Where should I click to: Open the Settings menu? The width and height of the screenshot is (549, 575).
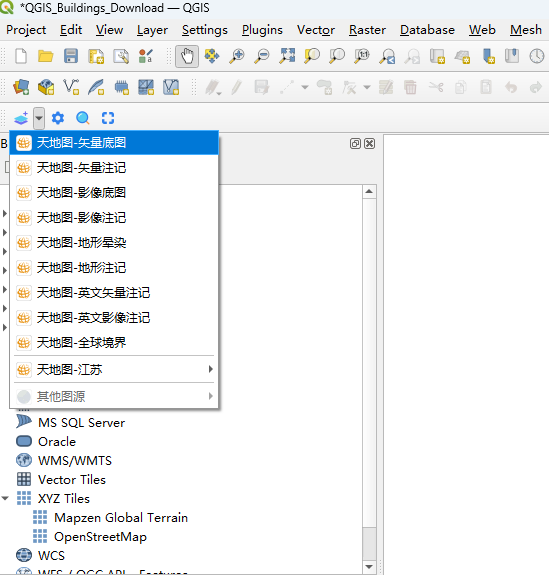205,30
